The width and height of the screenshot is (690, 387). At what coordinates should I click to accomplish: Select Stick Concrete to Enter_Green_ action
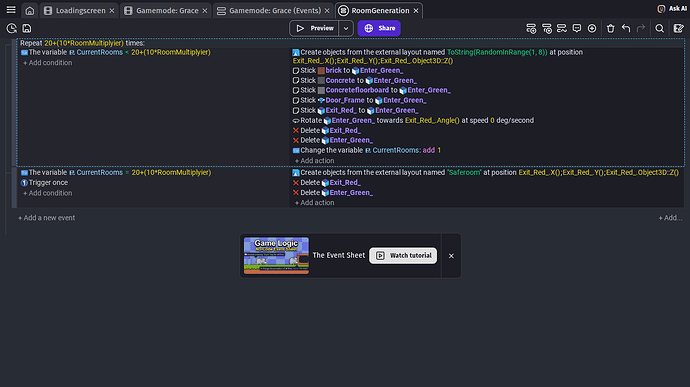[x=355, y=81]
